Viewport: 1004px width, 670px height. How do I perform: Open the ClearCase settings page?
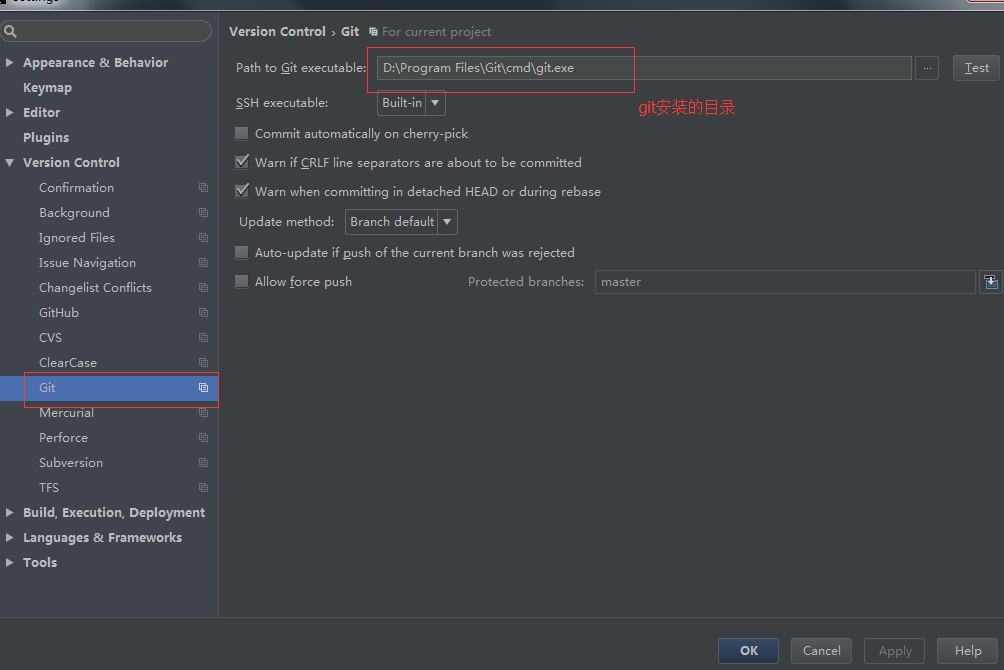click(x=68, y=363)
